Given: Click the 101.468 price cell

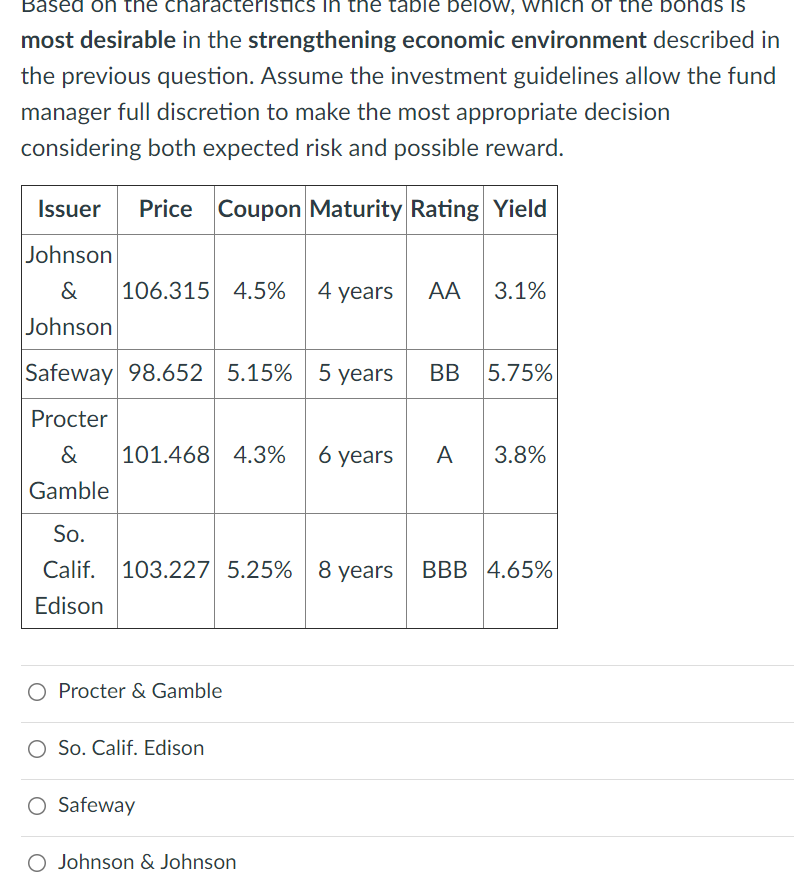Looking at the screenshot, I should pos(166,455).
